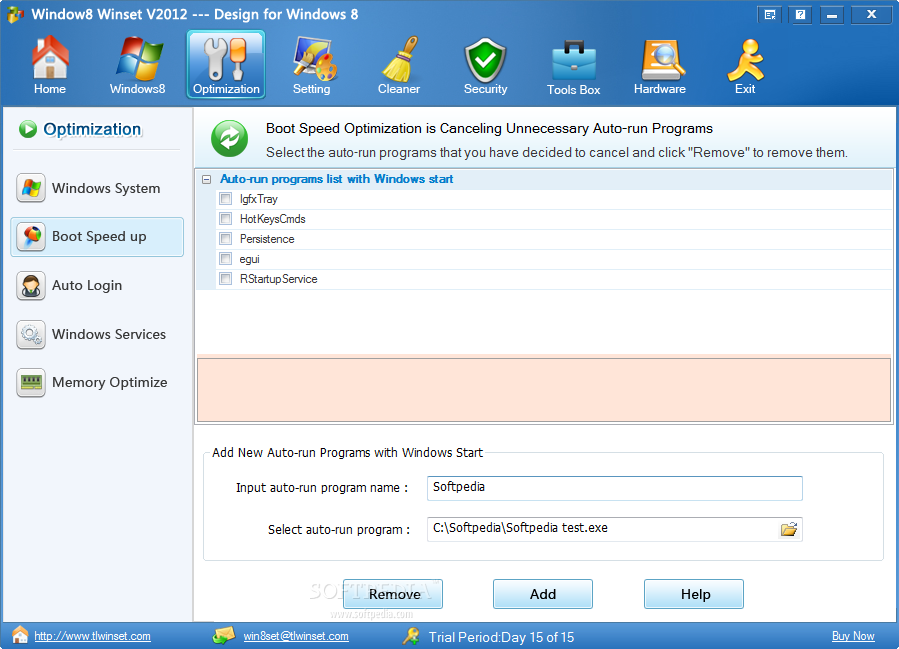
Task: Click the auto-run program name input field
Action: 615,488
